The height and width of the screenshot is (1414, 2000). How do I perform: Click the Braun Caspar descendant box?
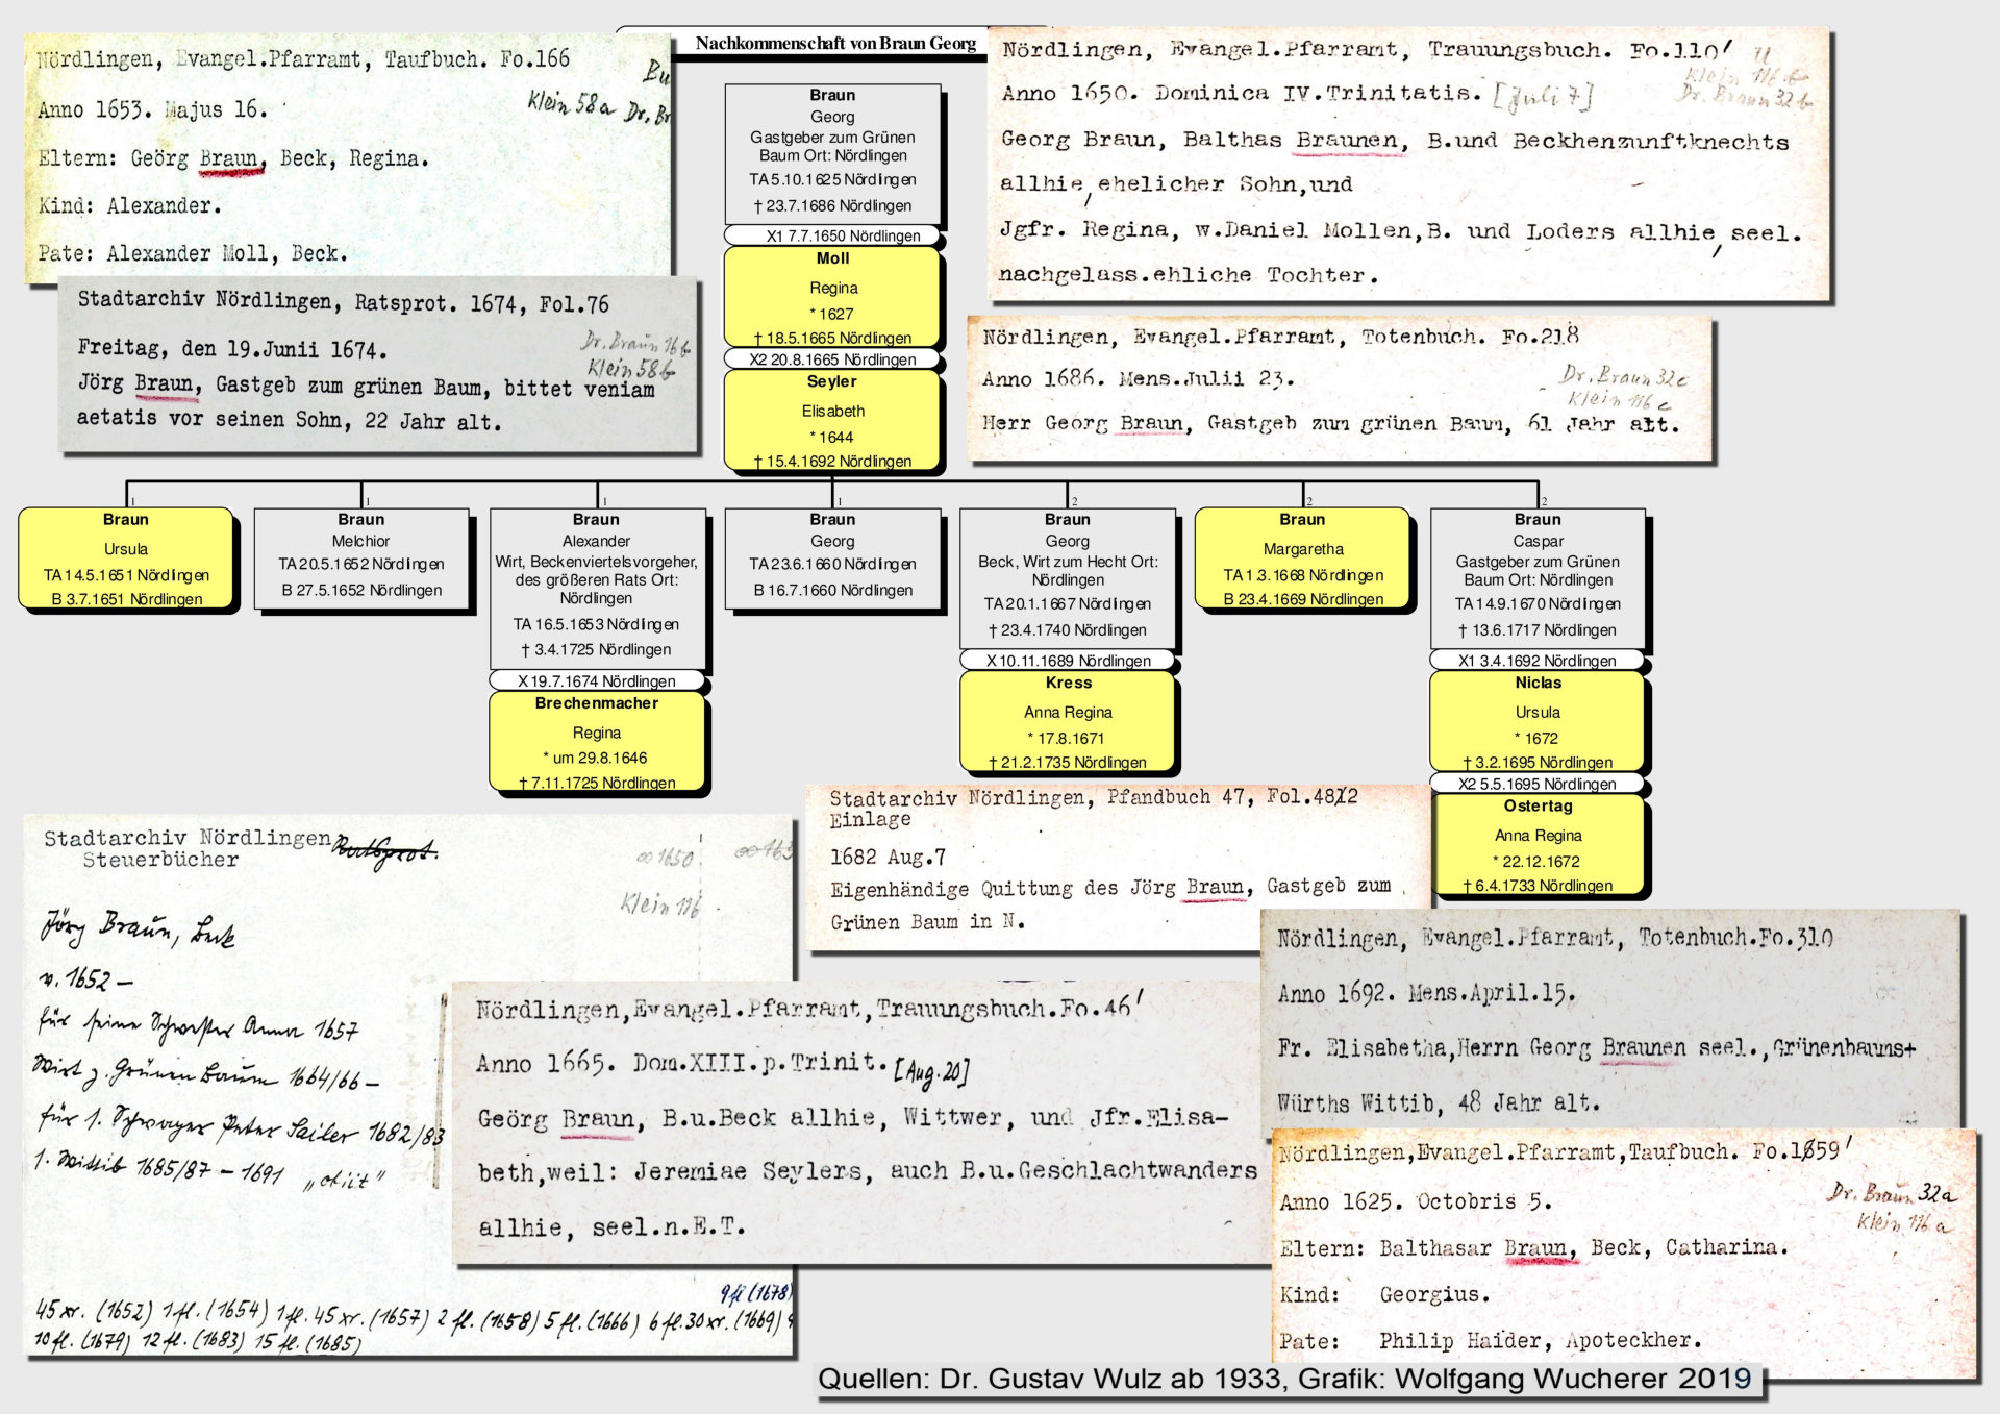[x=1537, y=578]
